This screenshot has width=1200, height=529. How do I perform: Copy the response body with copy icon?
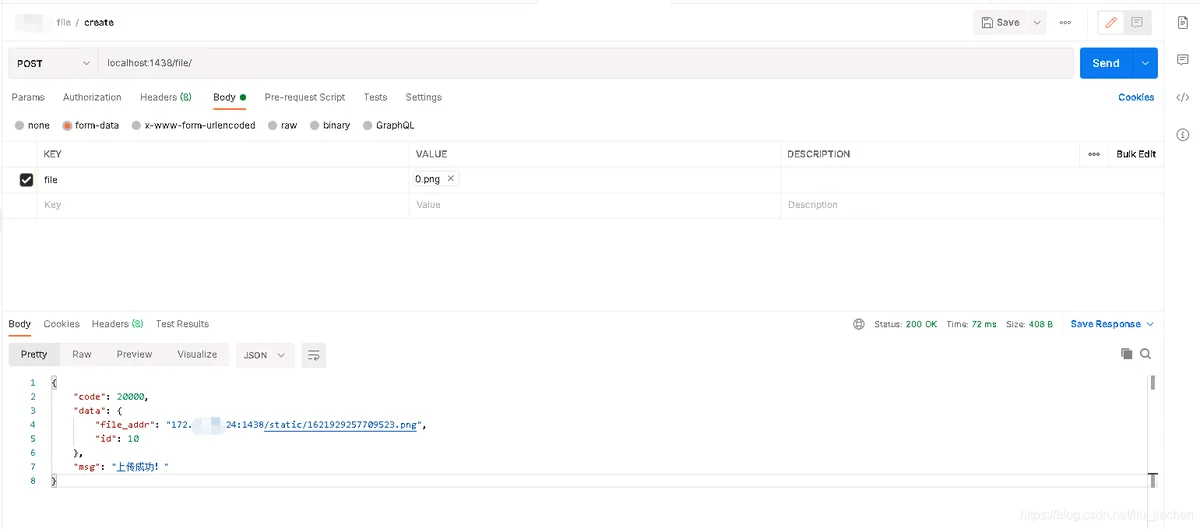[x=1127, y=354]
